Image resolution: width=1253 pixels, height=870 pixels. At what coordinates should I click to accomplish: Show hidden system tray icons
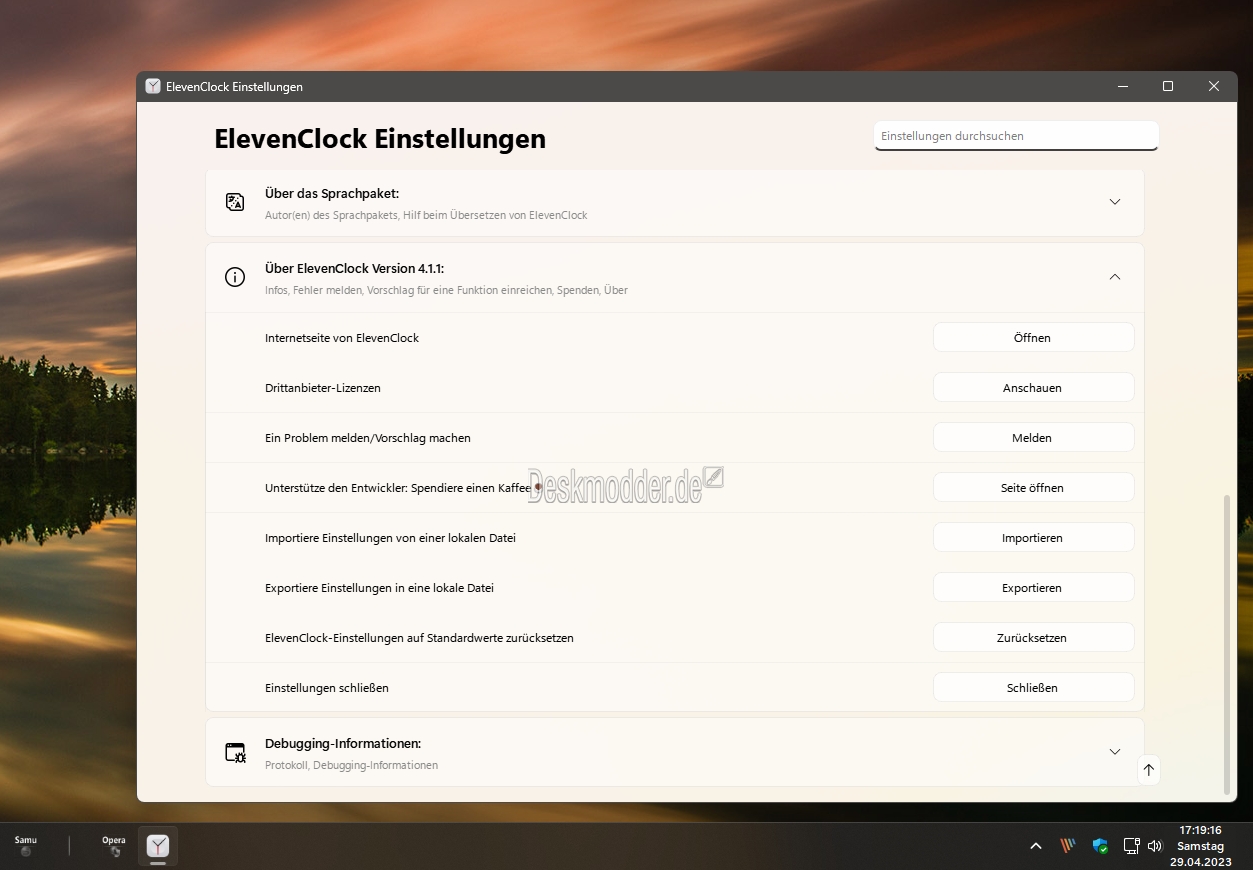(1036, 846)
